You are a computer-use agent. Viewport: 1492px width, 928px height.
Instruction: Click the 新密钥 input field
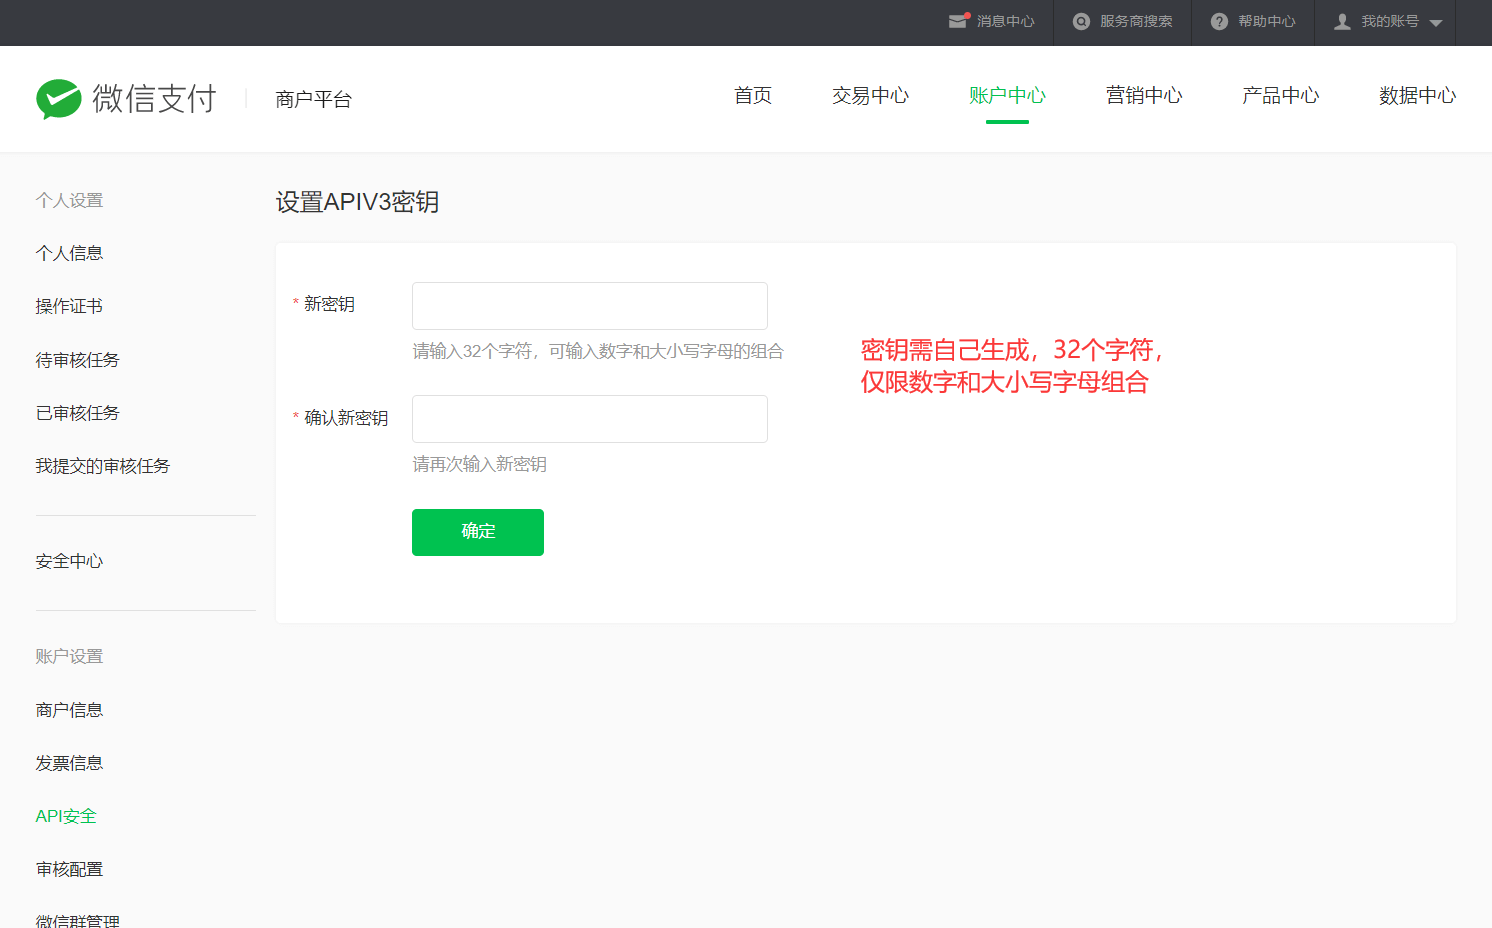tap(589, 306)
